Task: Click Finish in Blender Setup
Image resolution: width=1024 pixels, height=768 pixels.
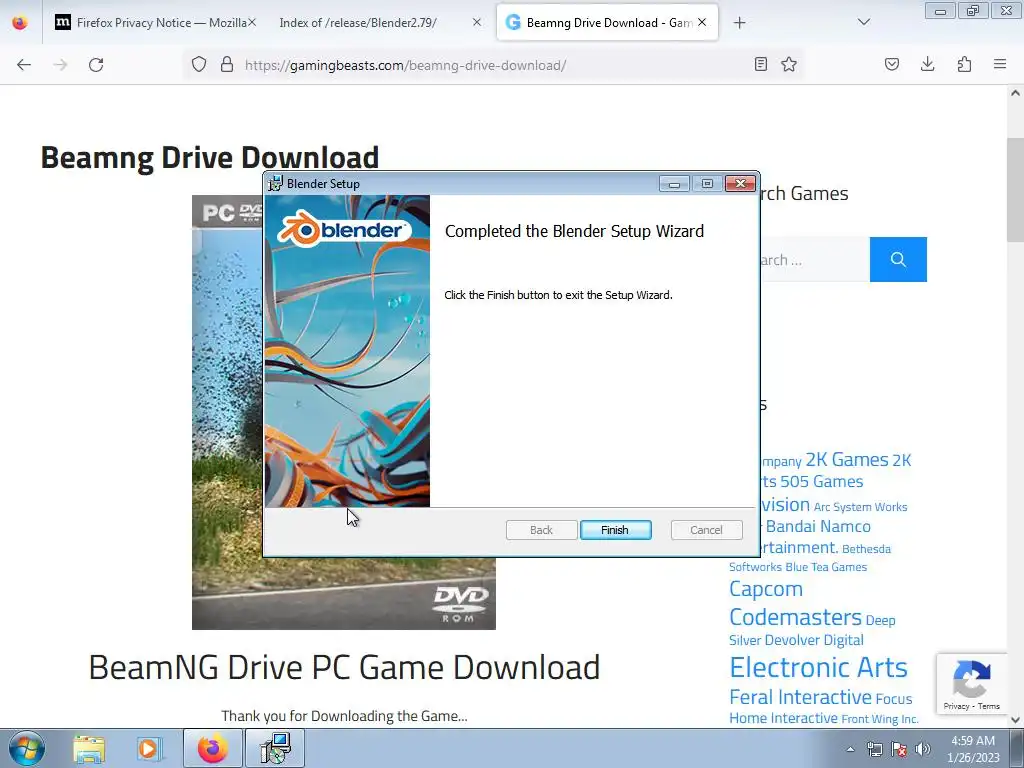Action: coord(615,530)
